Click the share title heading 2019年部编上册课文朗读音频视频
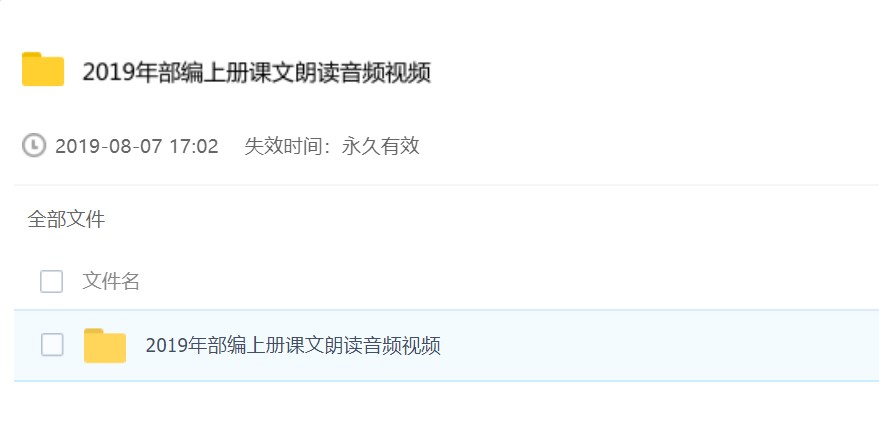 click(257, 72)
